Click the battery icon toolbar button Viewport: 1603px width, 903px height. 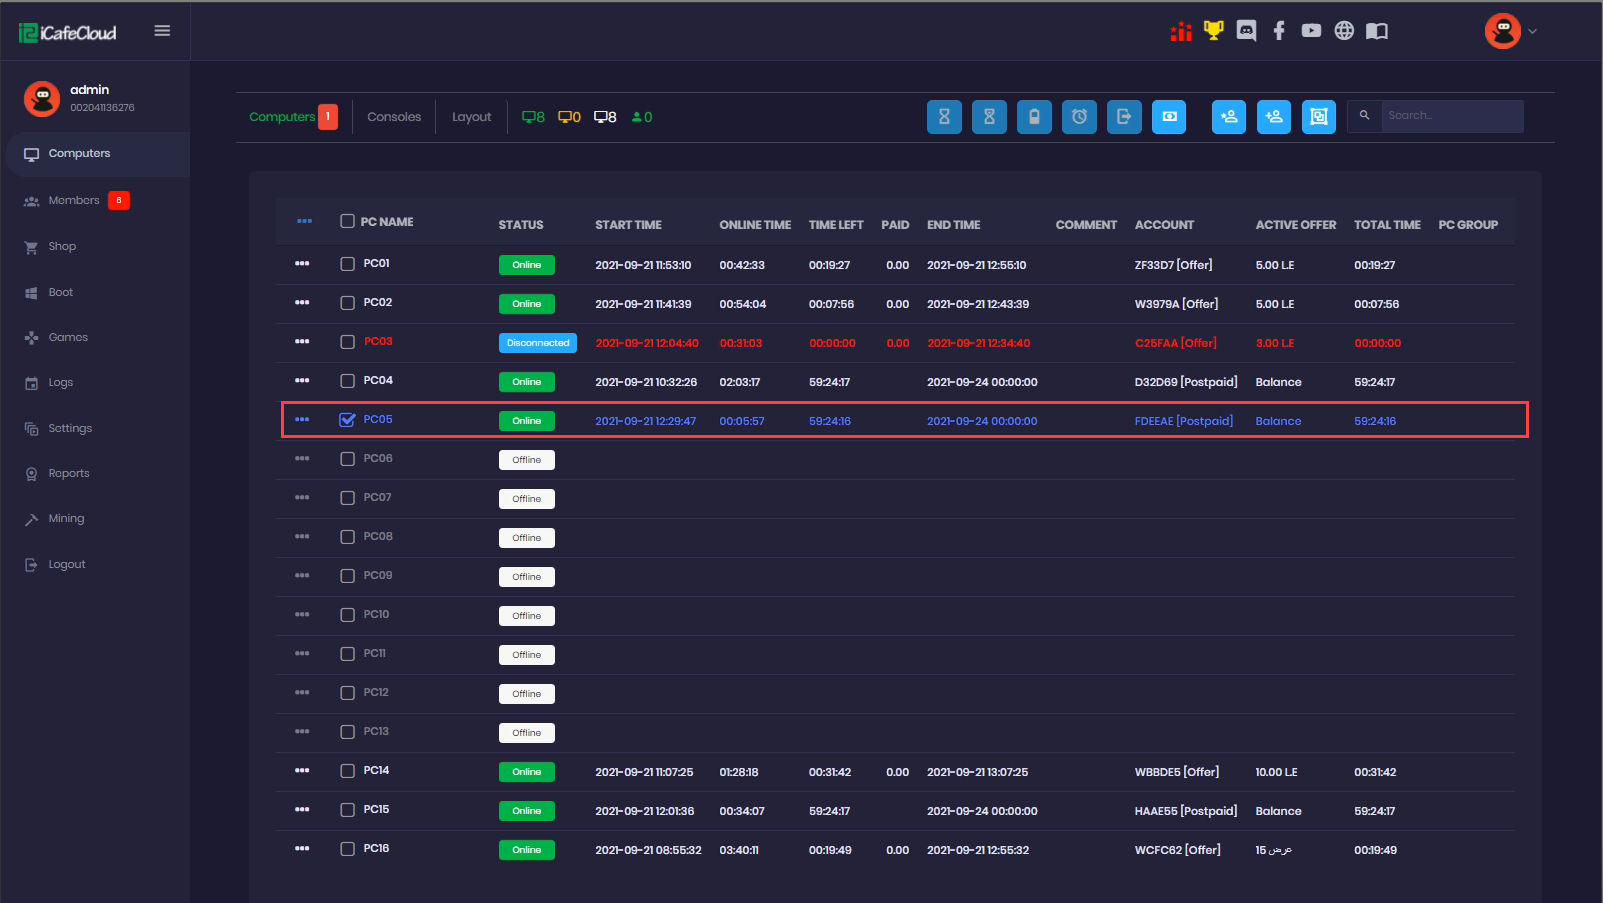click(x=1034, y=117)
